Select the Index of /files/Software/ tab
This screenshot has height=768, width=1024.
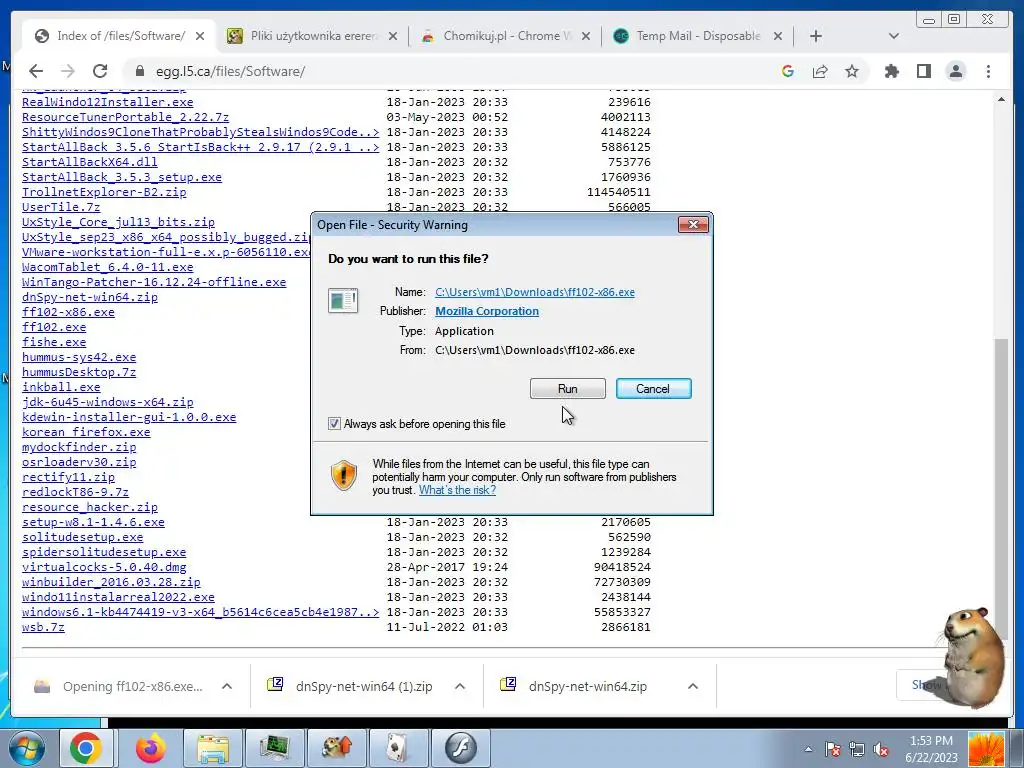[x=120, y=36]
